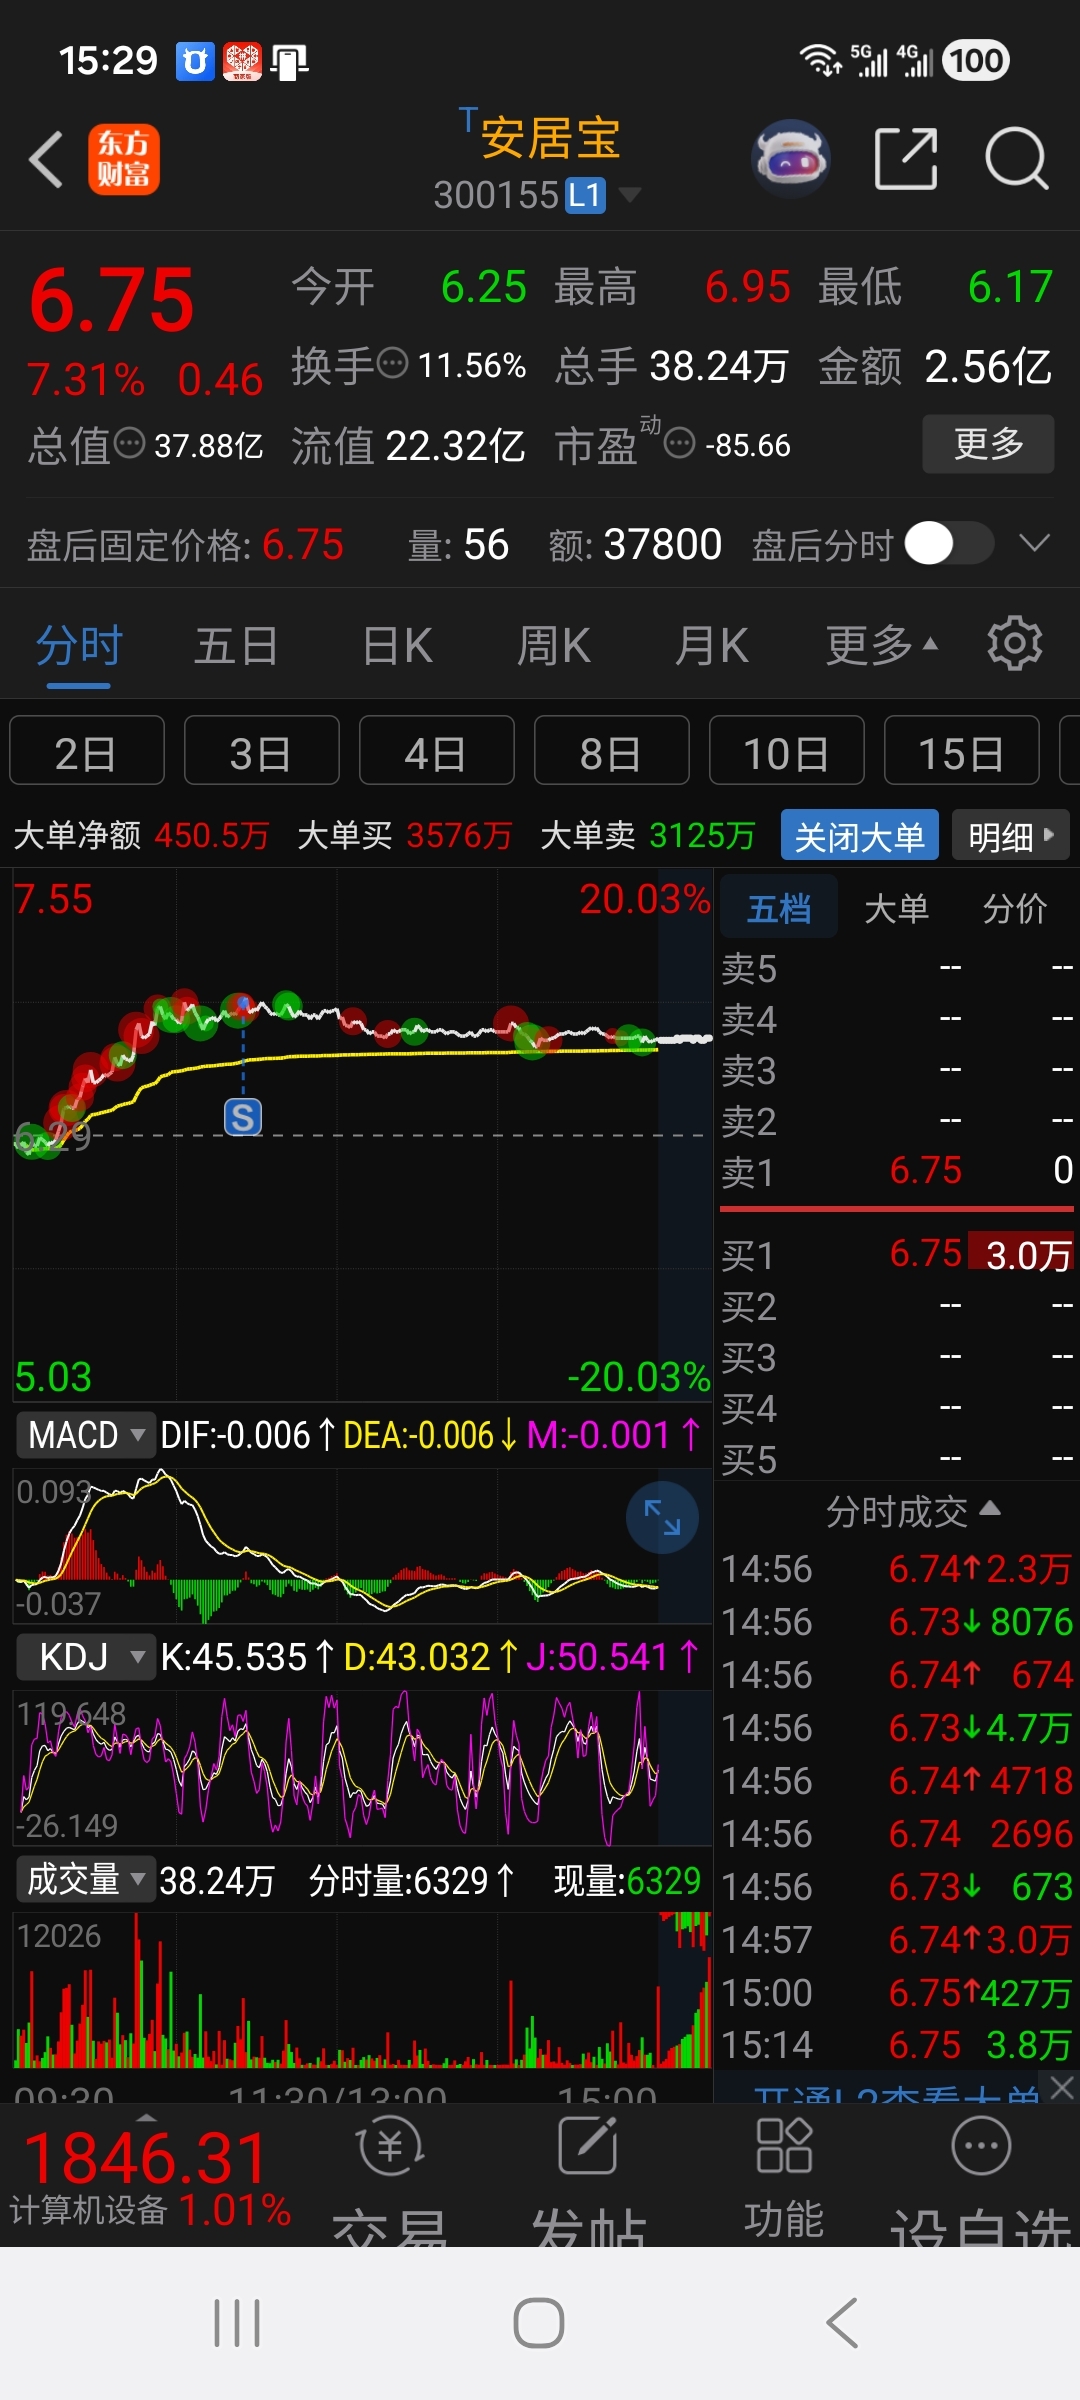The height and width of the screenshot is (2400, 1080).
Task: Tap Android recent apps button
Action: (237, 2322)
